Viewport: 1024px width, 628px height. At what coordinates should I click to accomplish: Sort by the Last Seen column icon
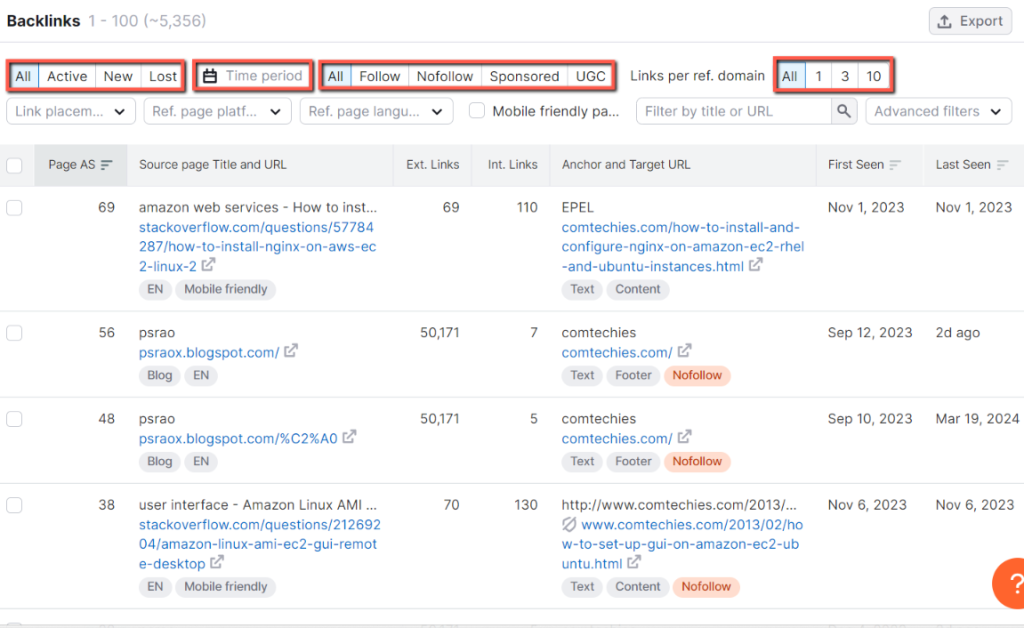coord(1002,165)
